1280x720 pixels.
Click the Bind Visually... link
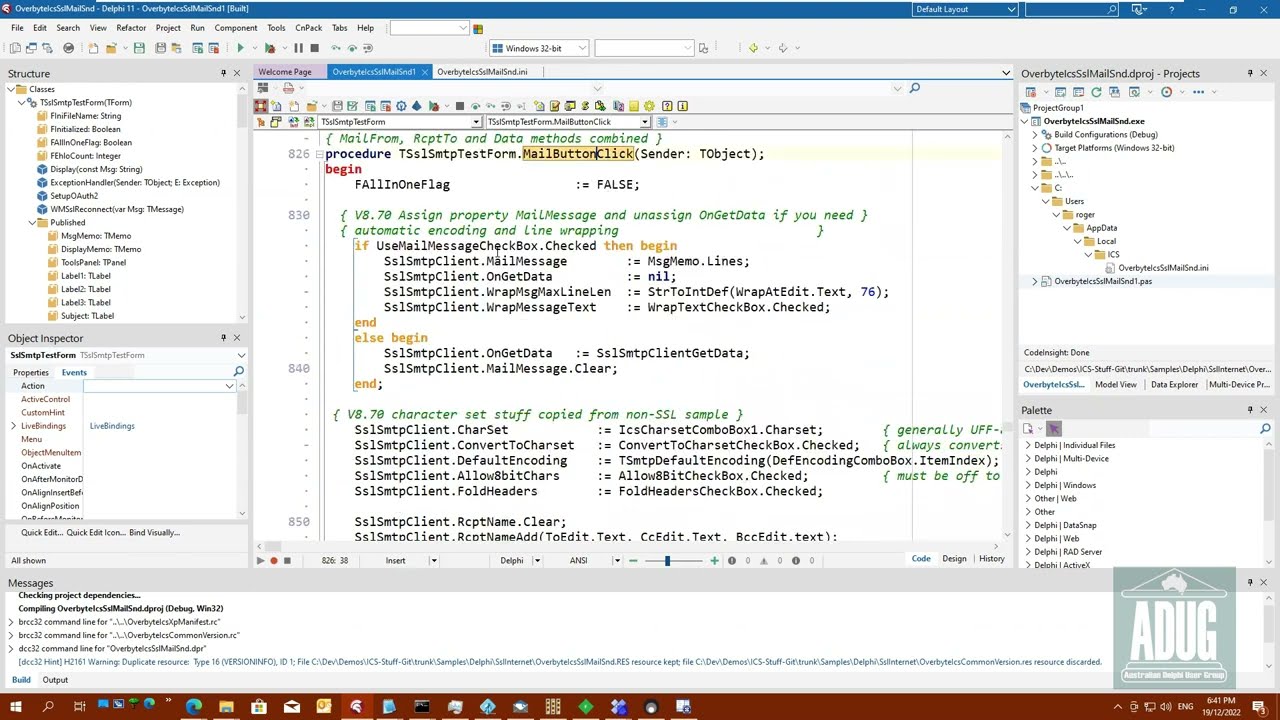pyautogui.click(x=154, y=533)
